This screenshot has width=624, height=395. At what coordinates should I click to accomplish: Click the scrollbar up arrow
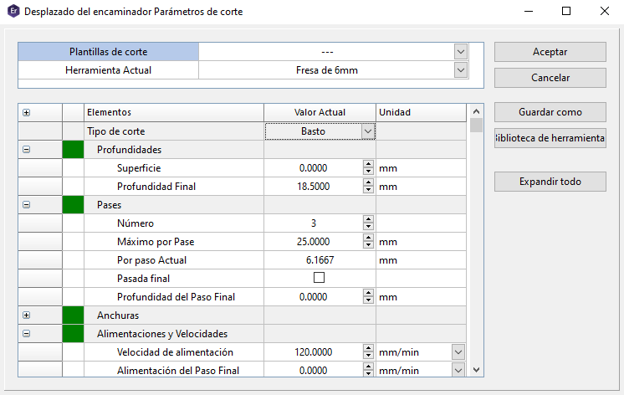point(476,111)
